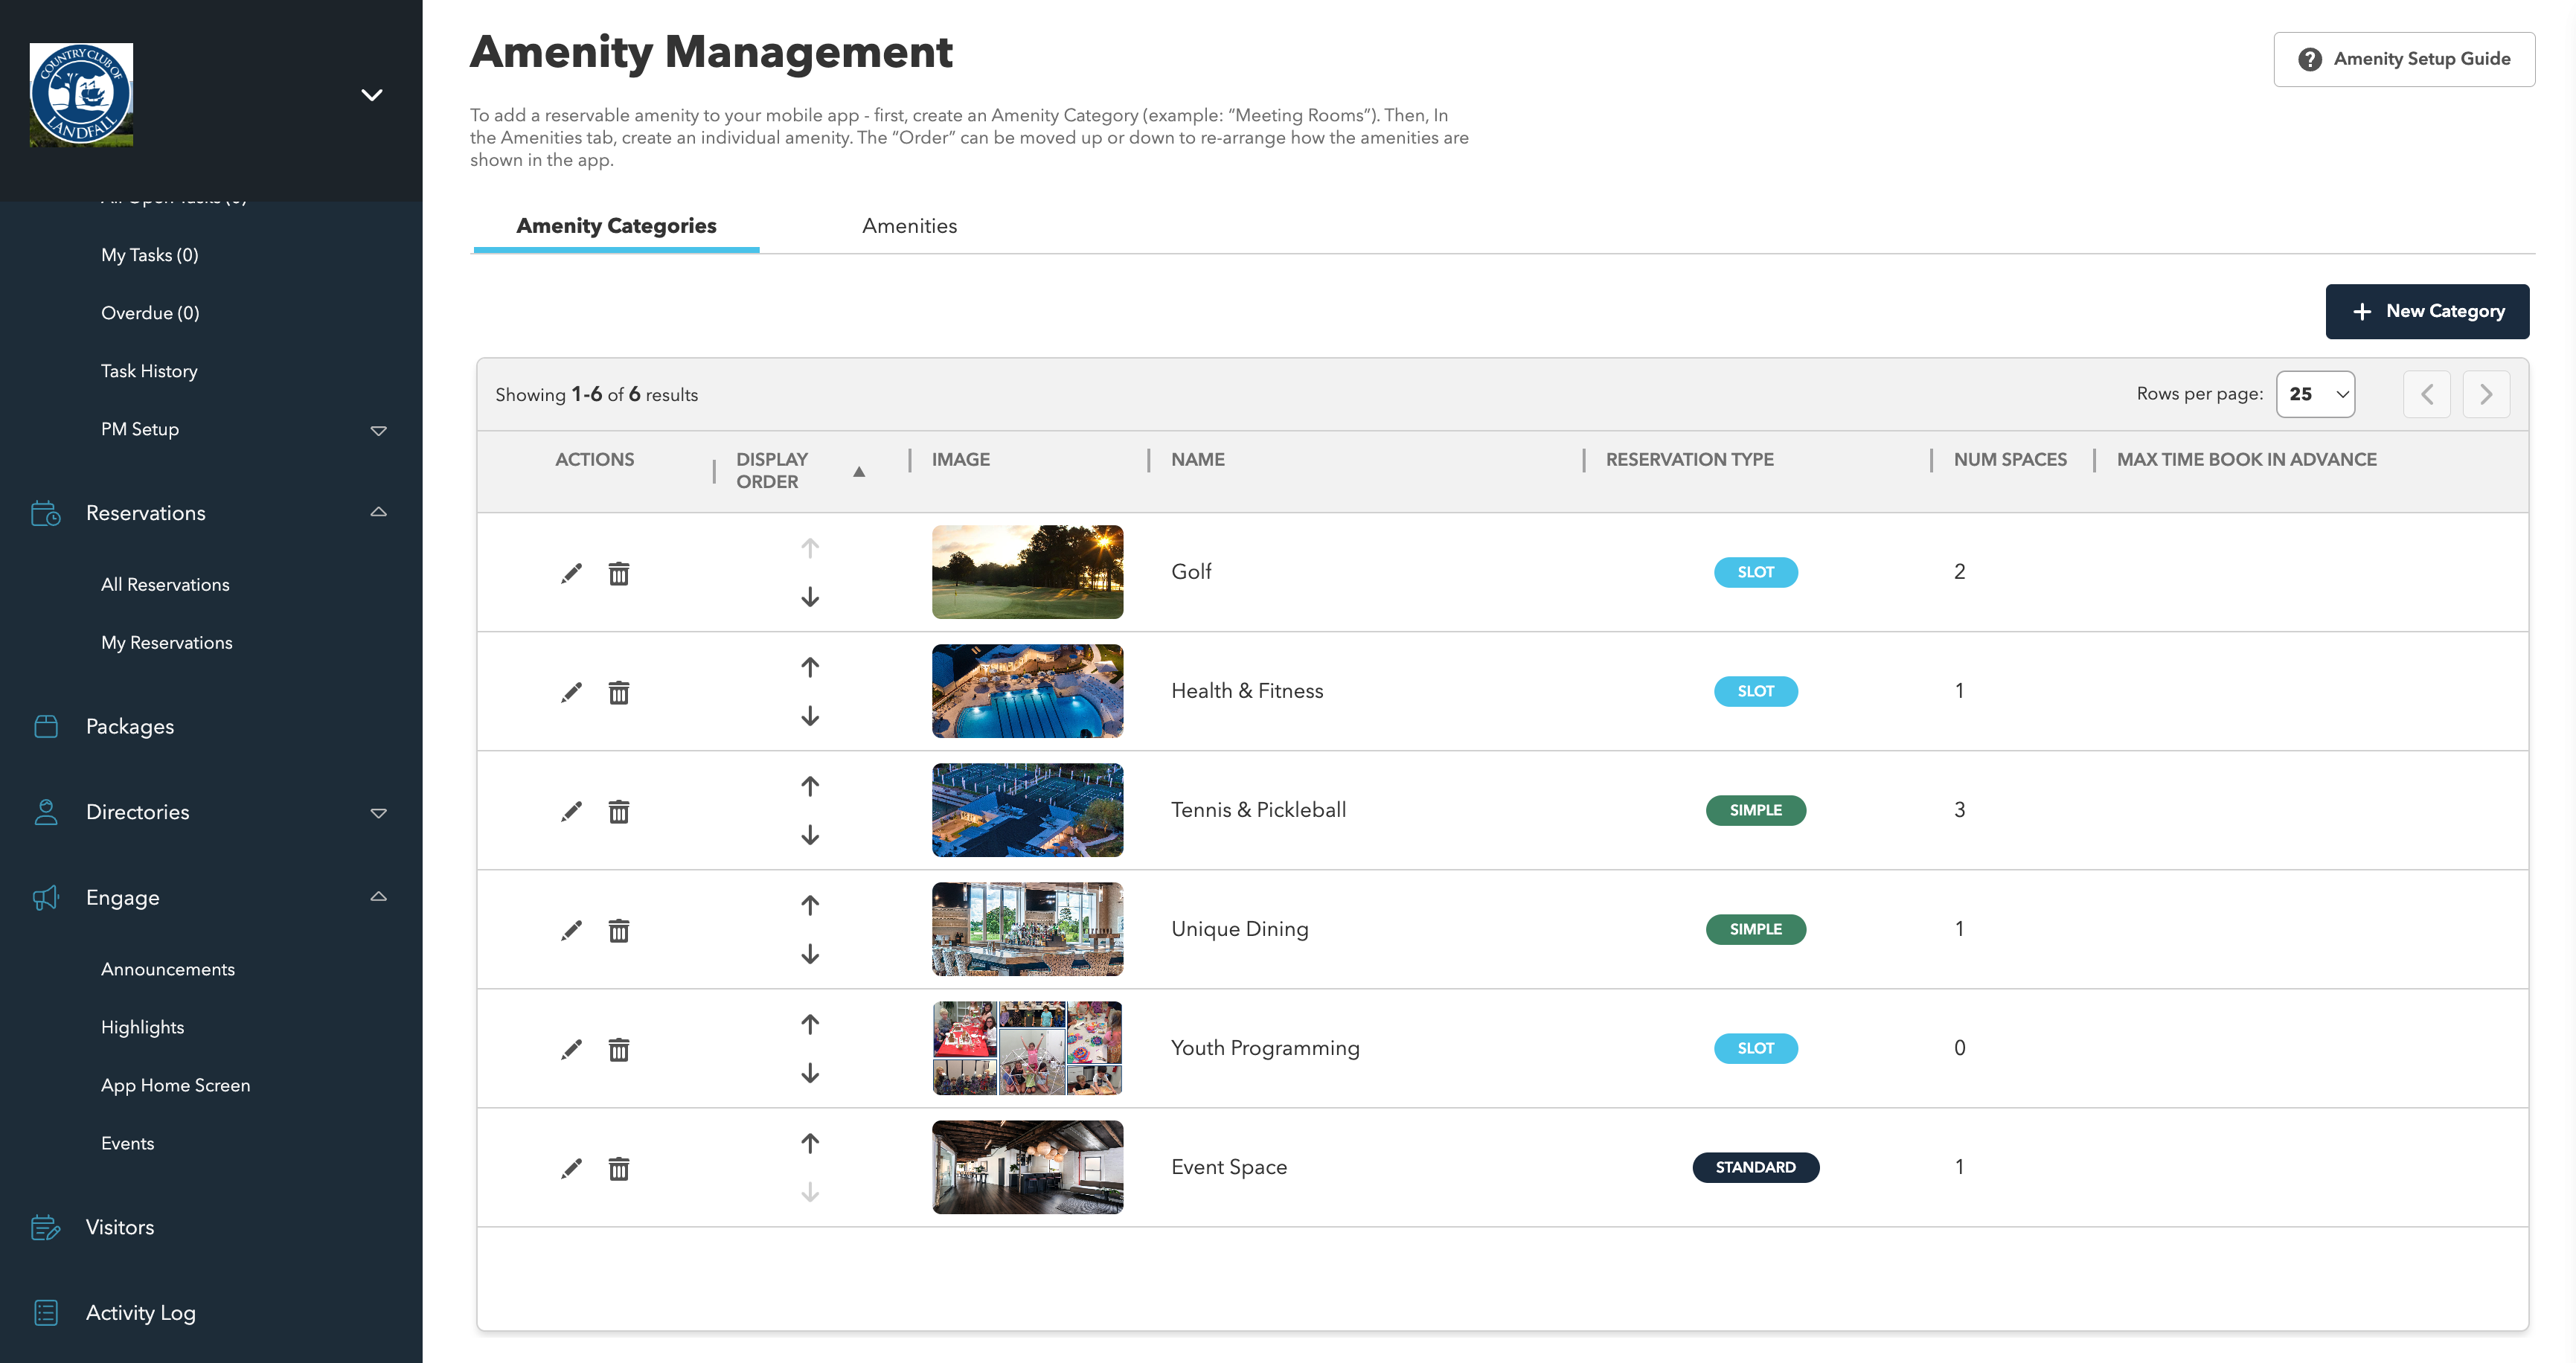This screenshot has width=2576, height=1363.
Task: Move Unique Dining down in order
Action: 810,954
